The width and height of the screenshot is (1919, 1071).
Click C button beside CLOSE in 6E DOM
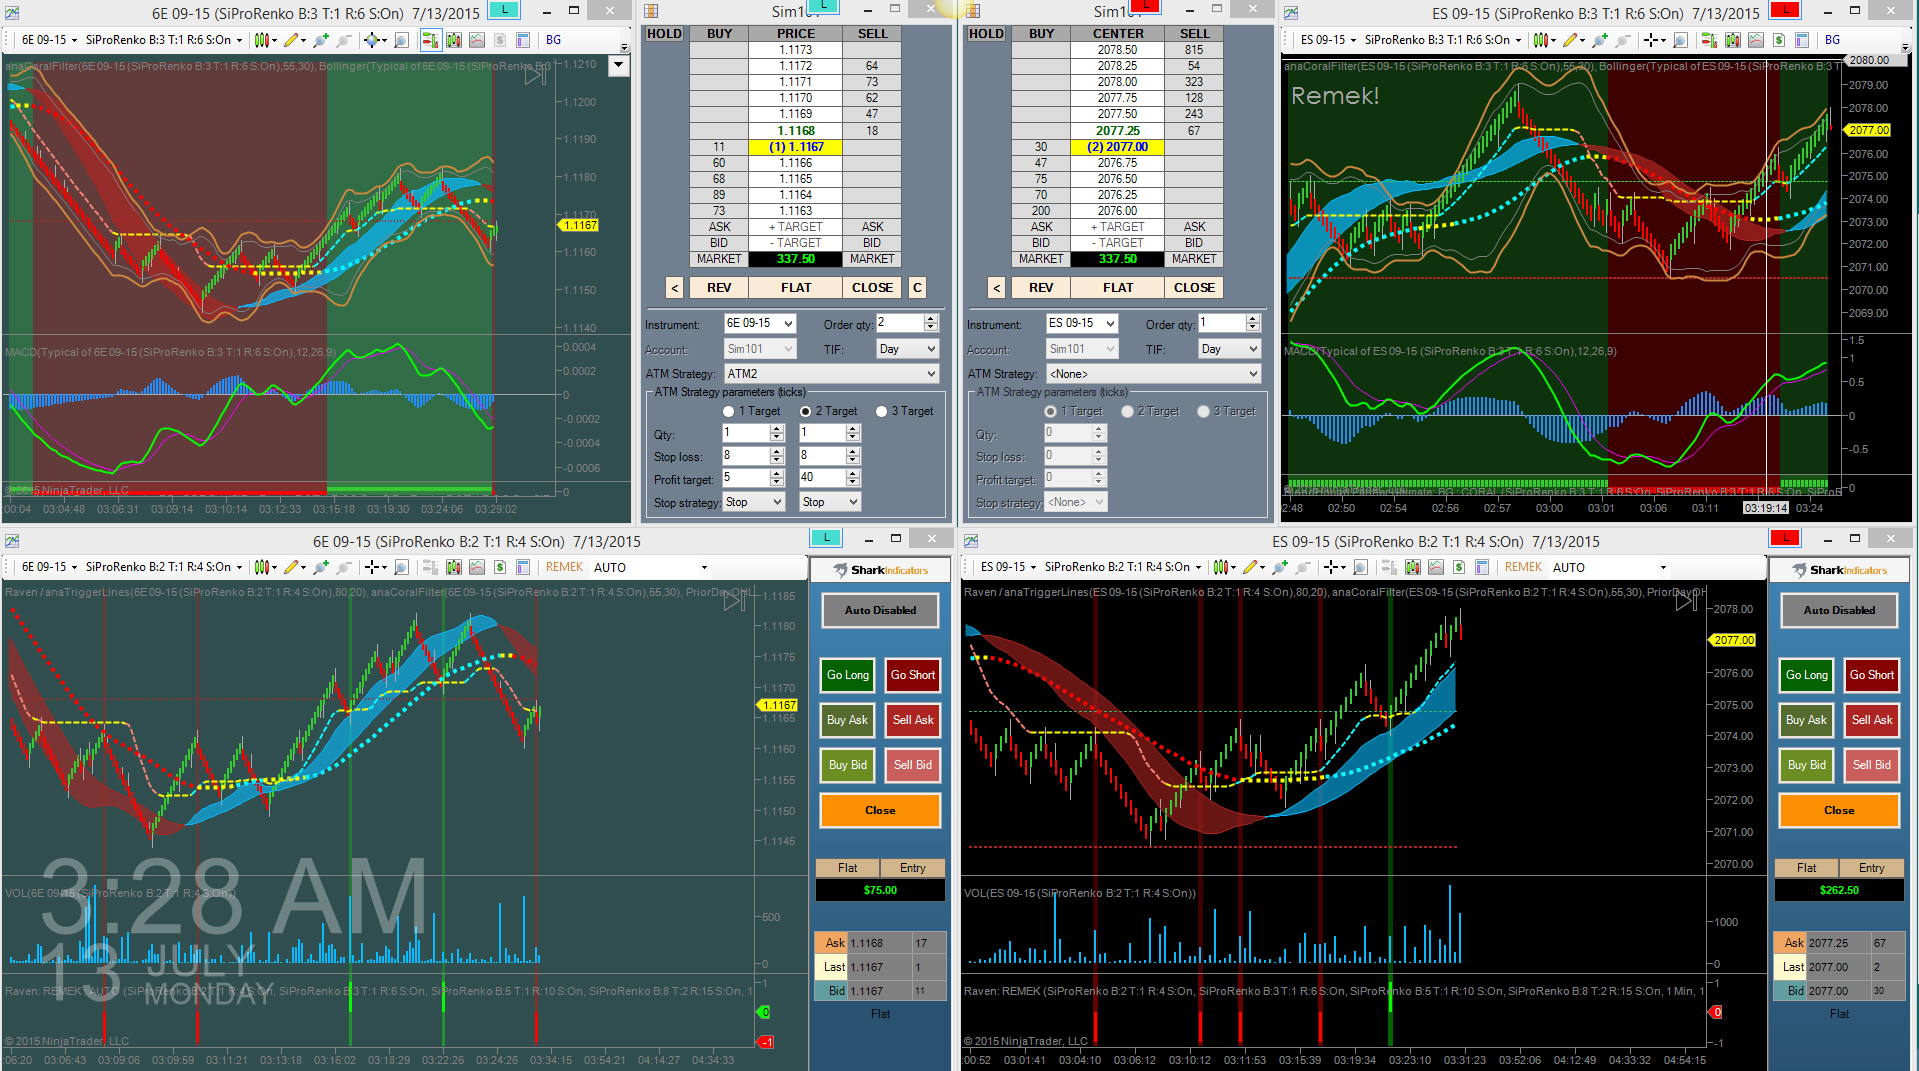(917, 288)
